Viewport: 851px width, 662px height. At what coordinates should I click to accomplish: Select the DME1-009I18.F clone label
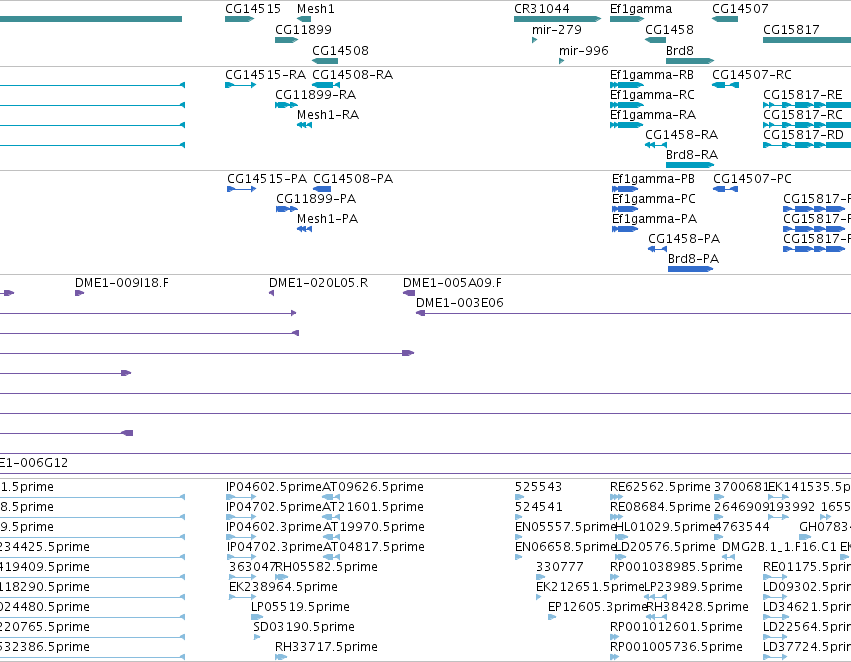(122, 283)
